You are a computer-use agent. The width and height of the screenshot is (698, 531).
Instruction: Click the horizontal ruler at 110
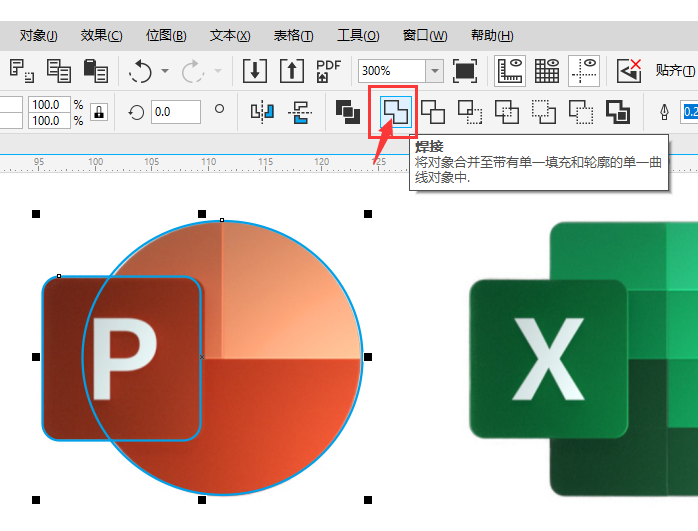click(x=208, y=163)
